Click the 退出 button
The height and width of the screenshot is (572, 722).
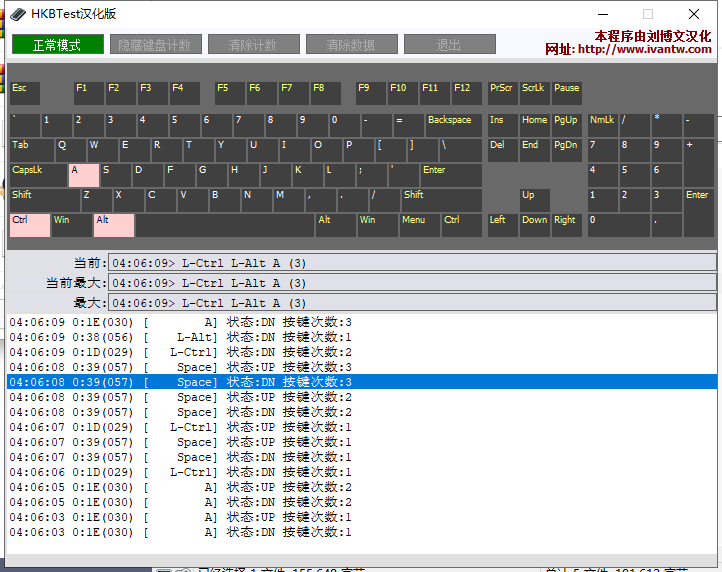click(x=450, y=44)
